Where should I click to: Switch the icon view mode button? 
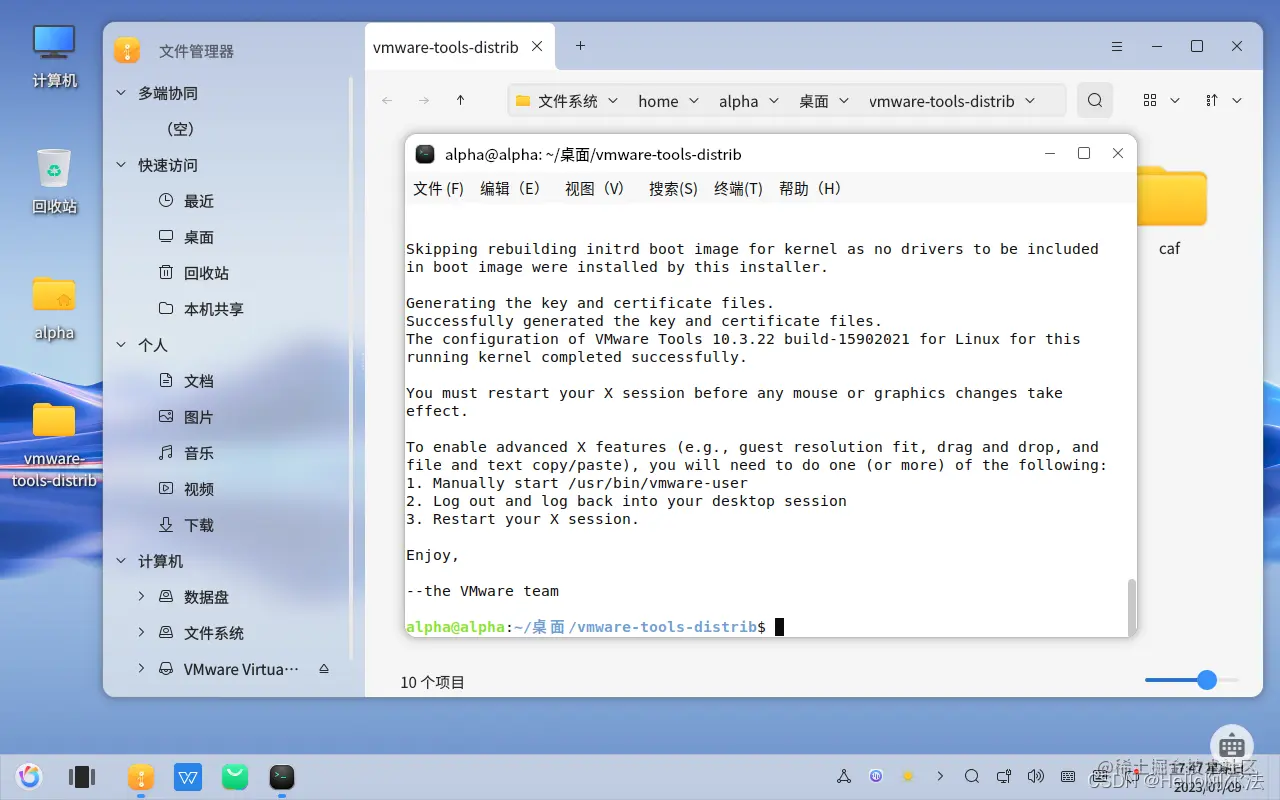pos(1150,100)
